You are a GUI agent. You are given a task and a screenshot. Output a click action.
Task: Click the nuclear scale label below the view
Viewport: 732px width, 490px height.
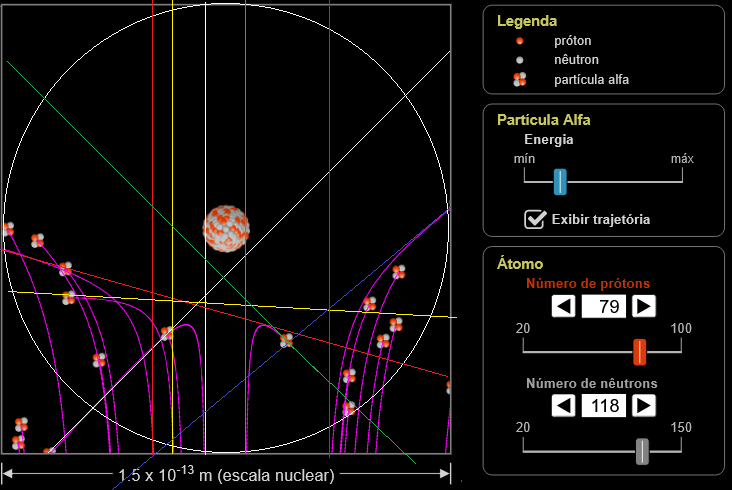[x=226, y=474]
